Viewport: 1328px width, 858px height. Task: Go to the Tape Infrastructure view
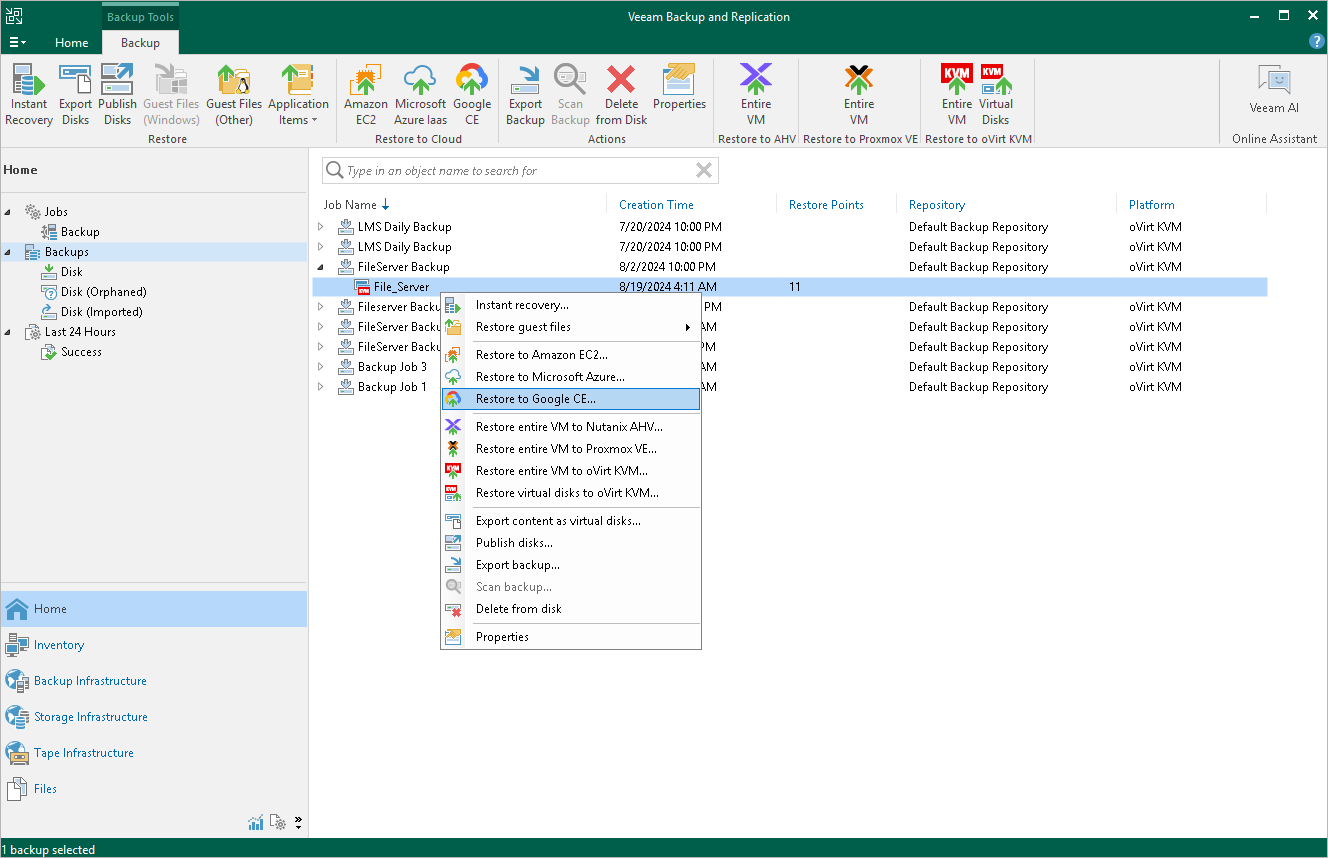click(x=154, y=753)
